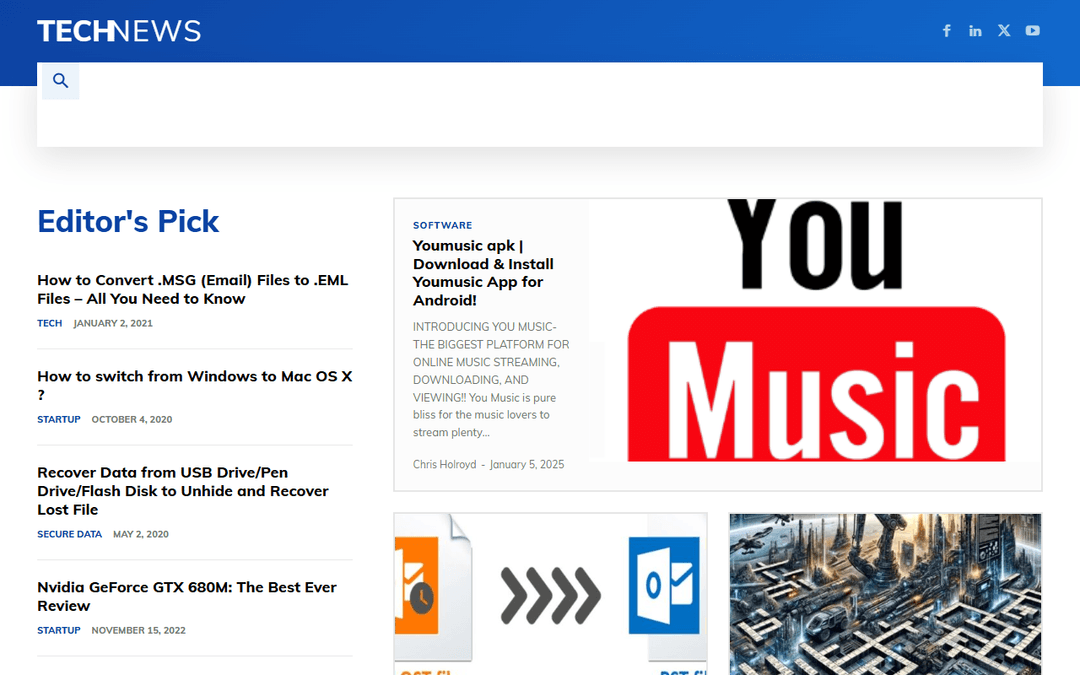Open article on converting .MSG to .EML
This screenshot has height=675, width=1080.
click(193, 289)
